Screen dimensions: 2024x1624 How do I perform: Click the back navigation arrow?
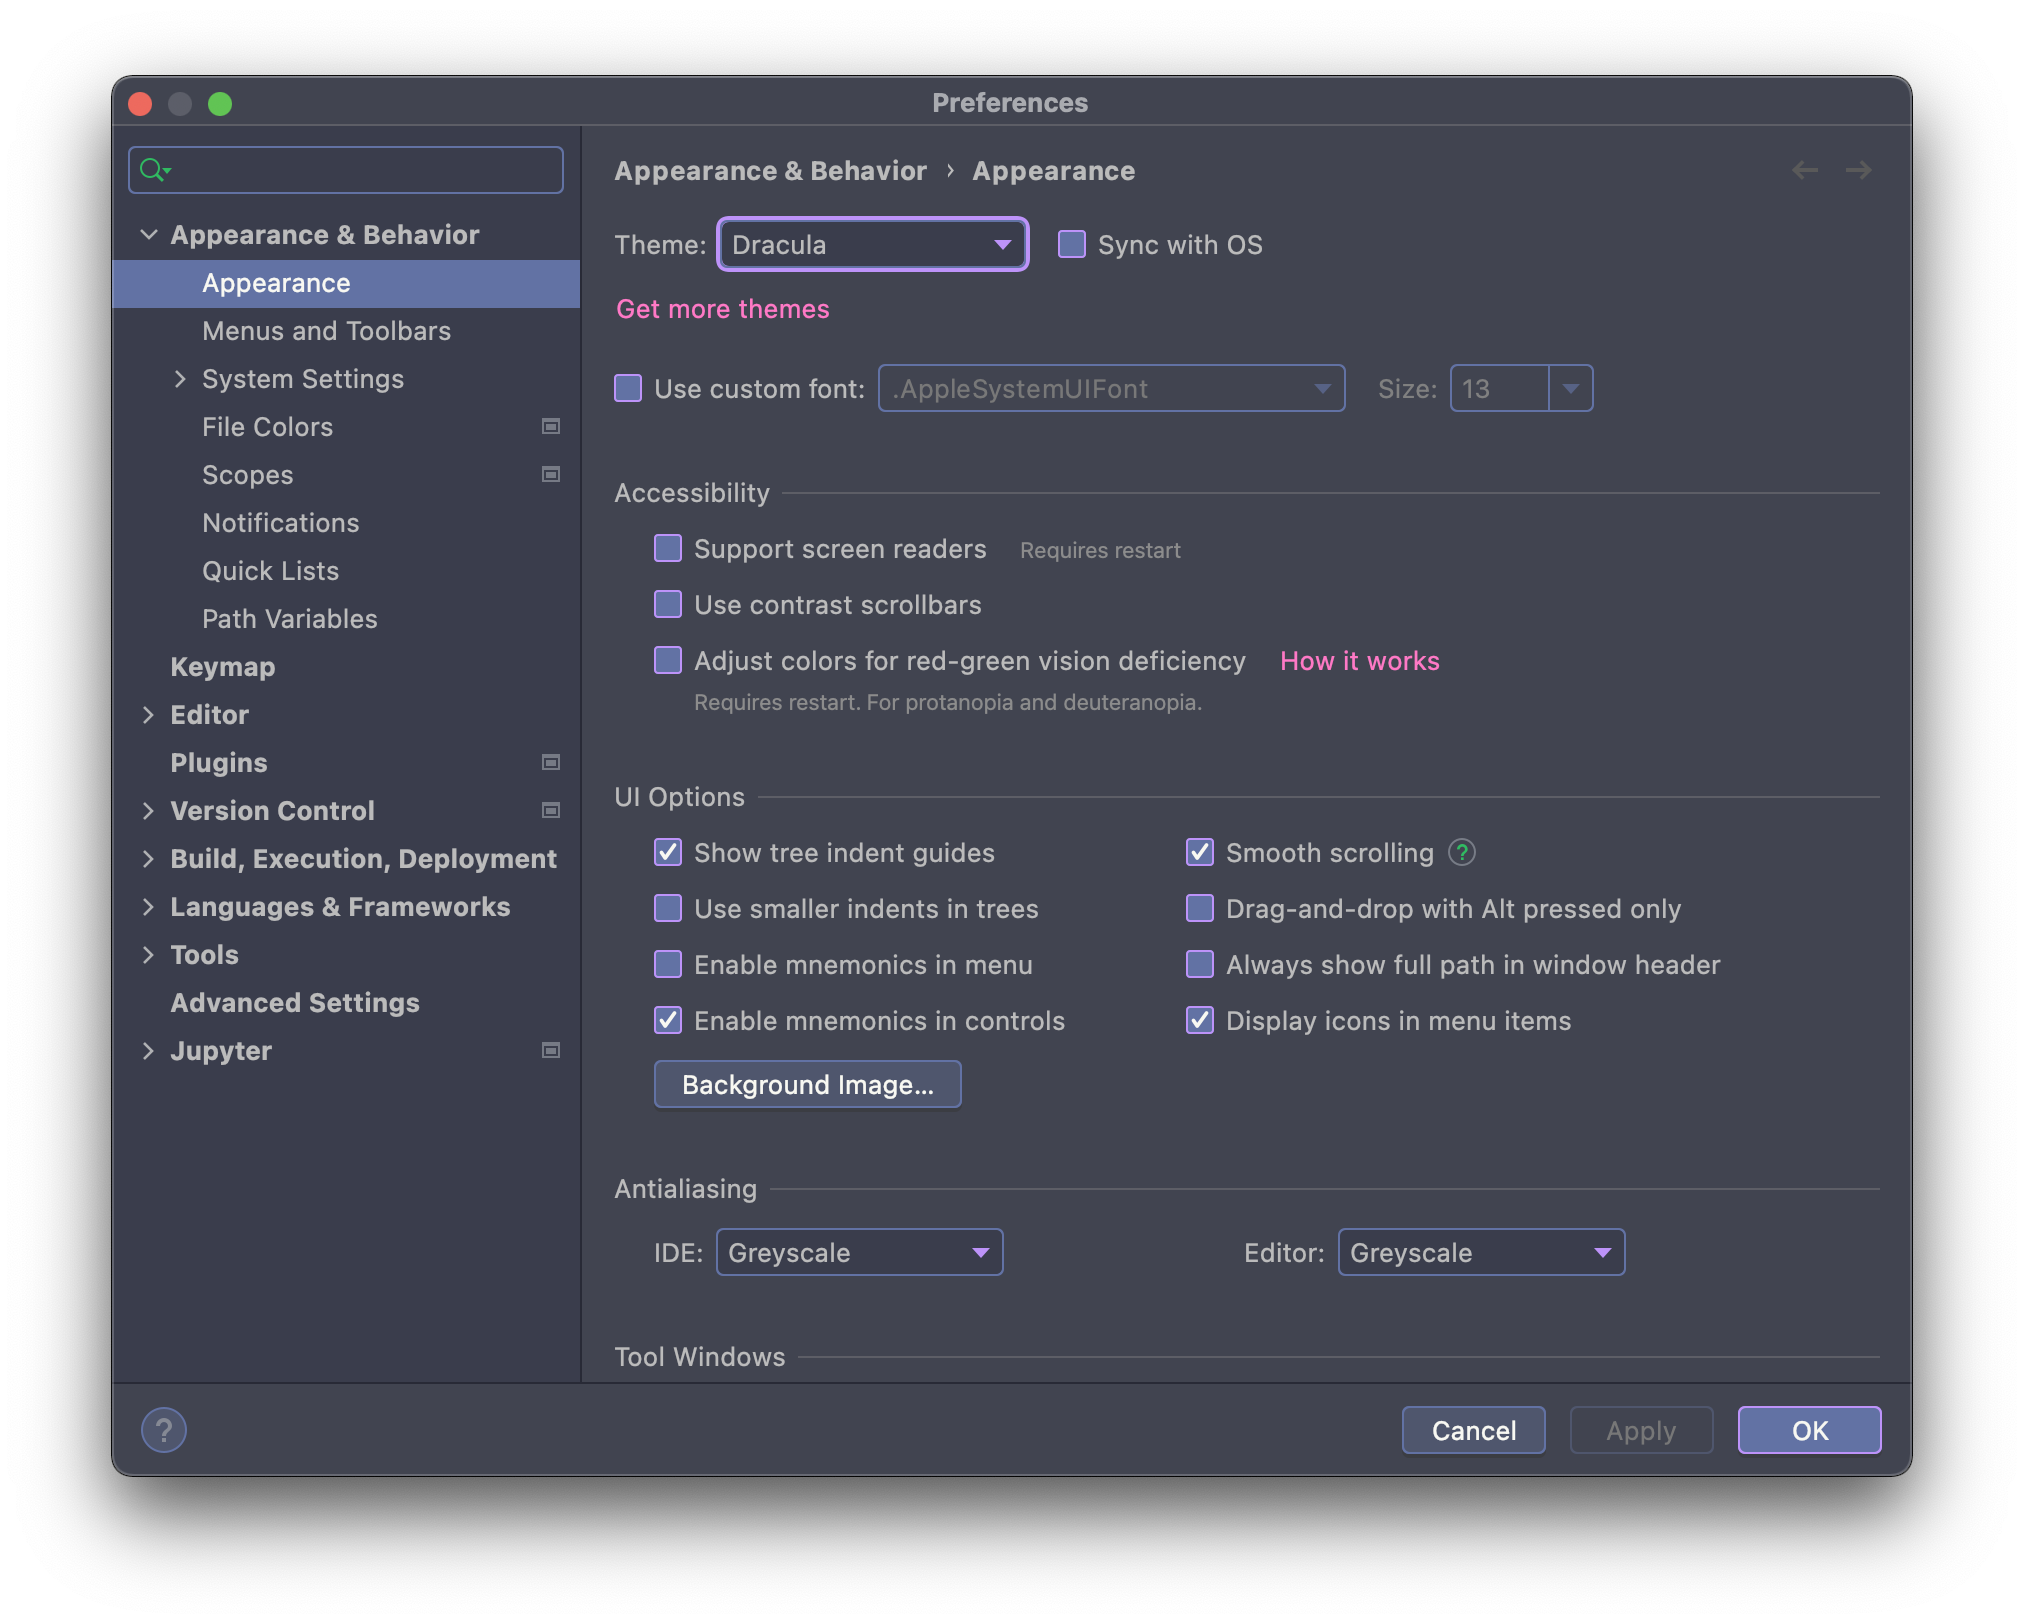[1805, 170]
